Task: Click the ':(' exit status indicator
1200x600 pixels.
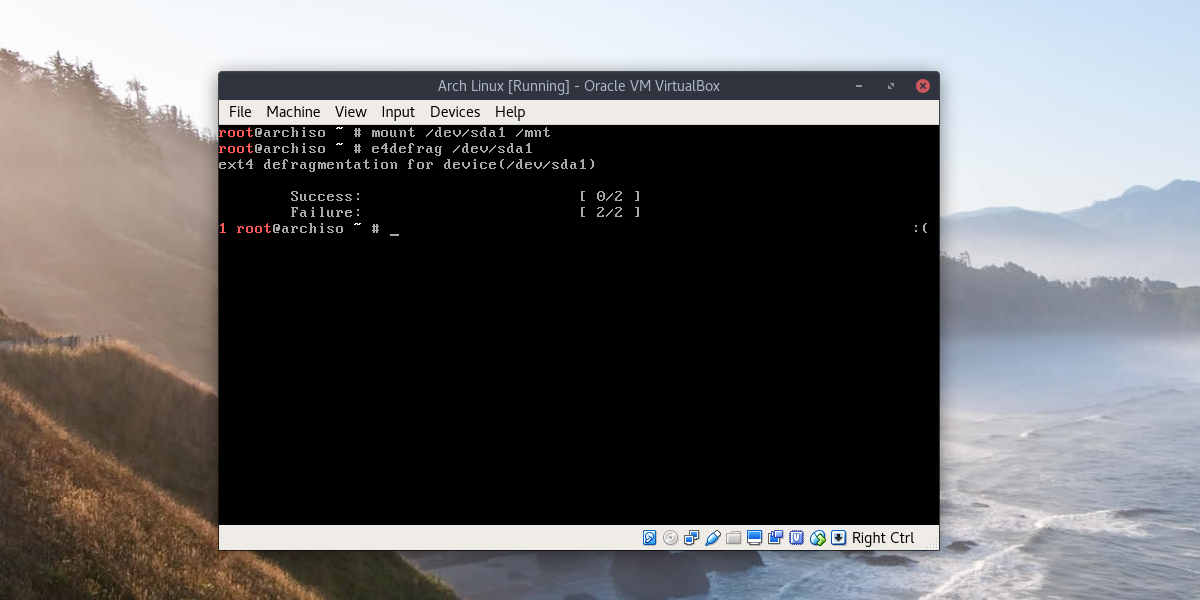Action: [x=921, y=228]
